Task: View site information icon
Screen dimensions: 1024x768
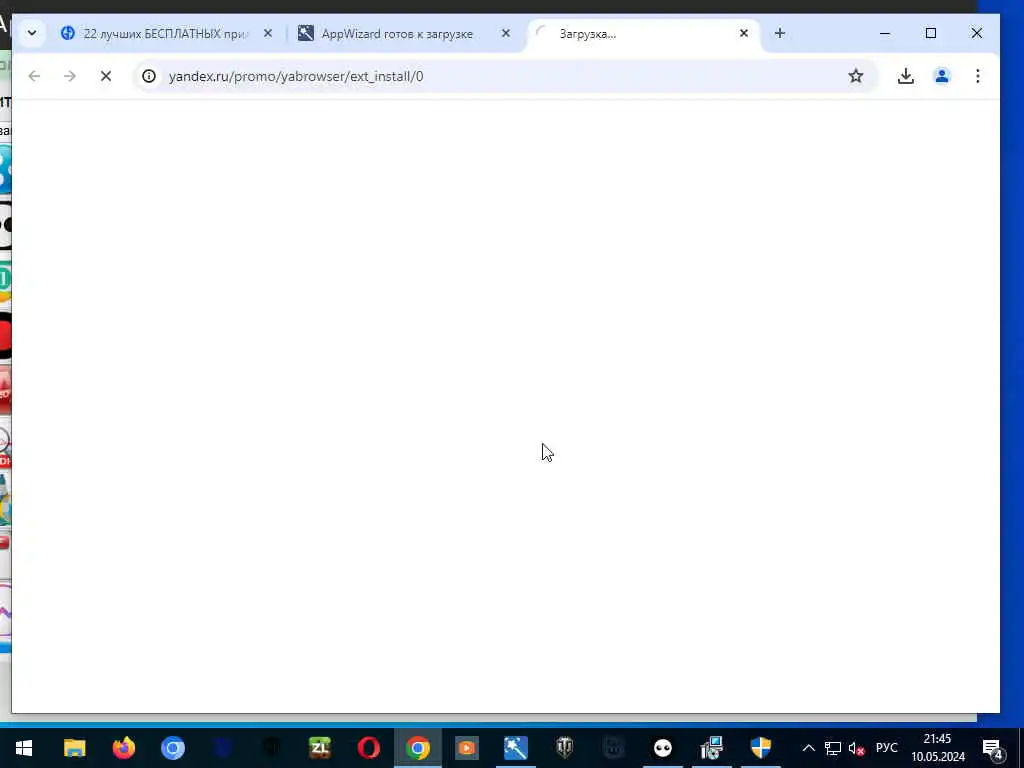Action: click(149, 76)
